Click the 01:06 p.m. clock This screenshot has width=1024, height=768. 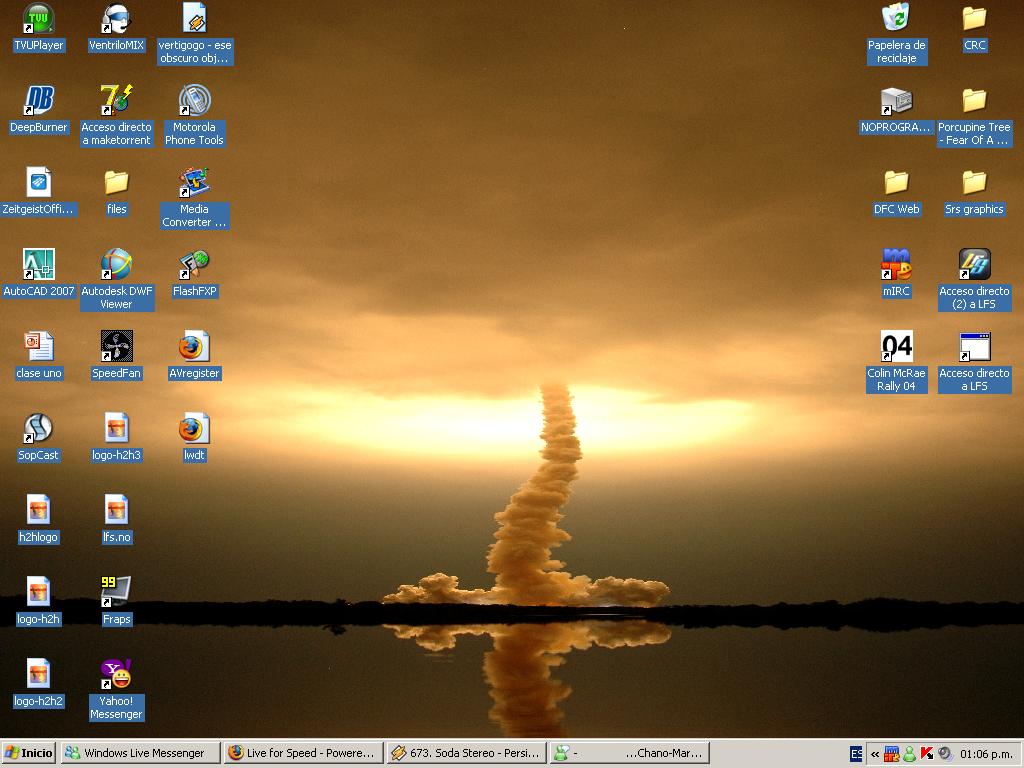pyautogui.click(x=986, y=754)
